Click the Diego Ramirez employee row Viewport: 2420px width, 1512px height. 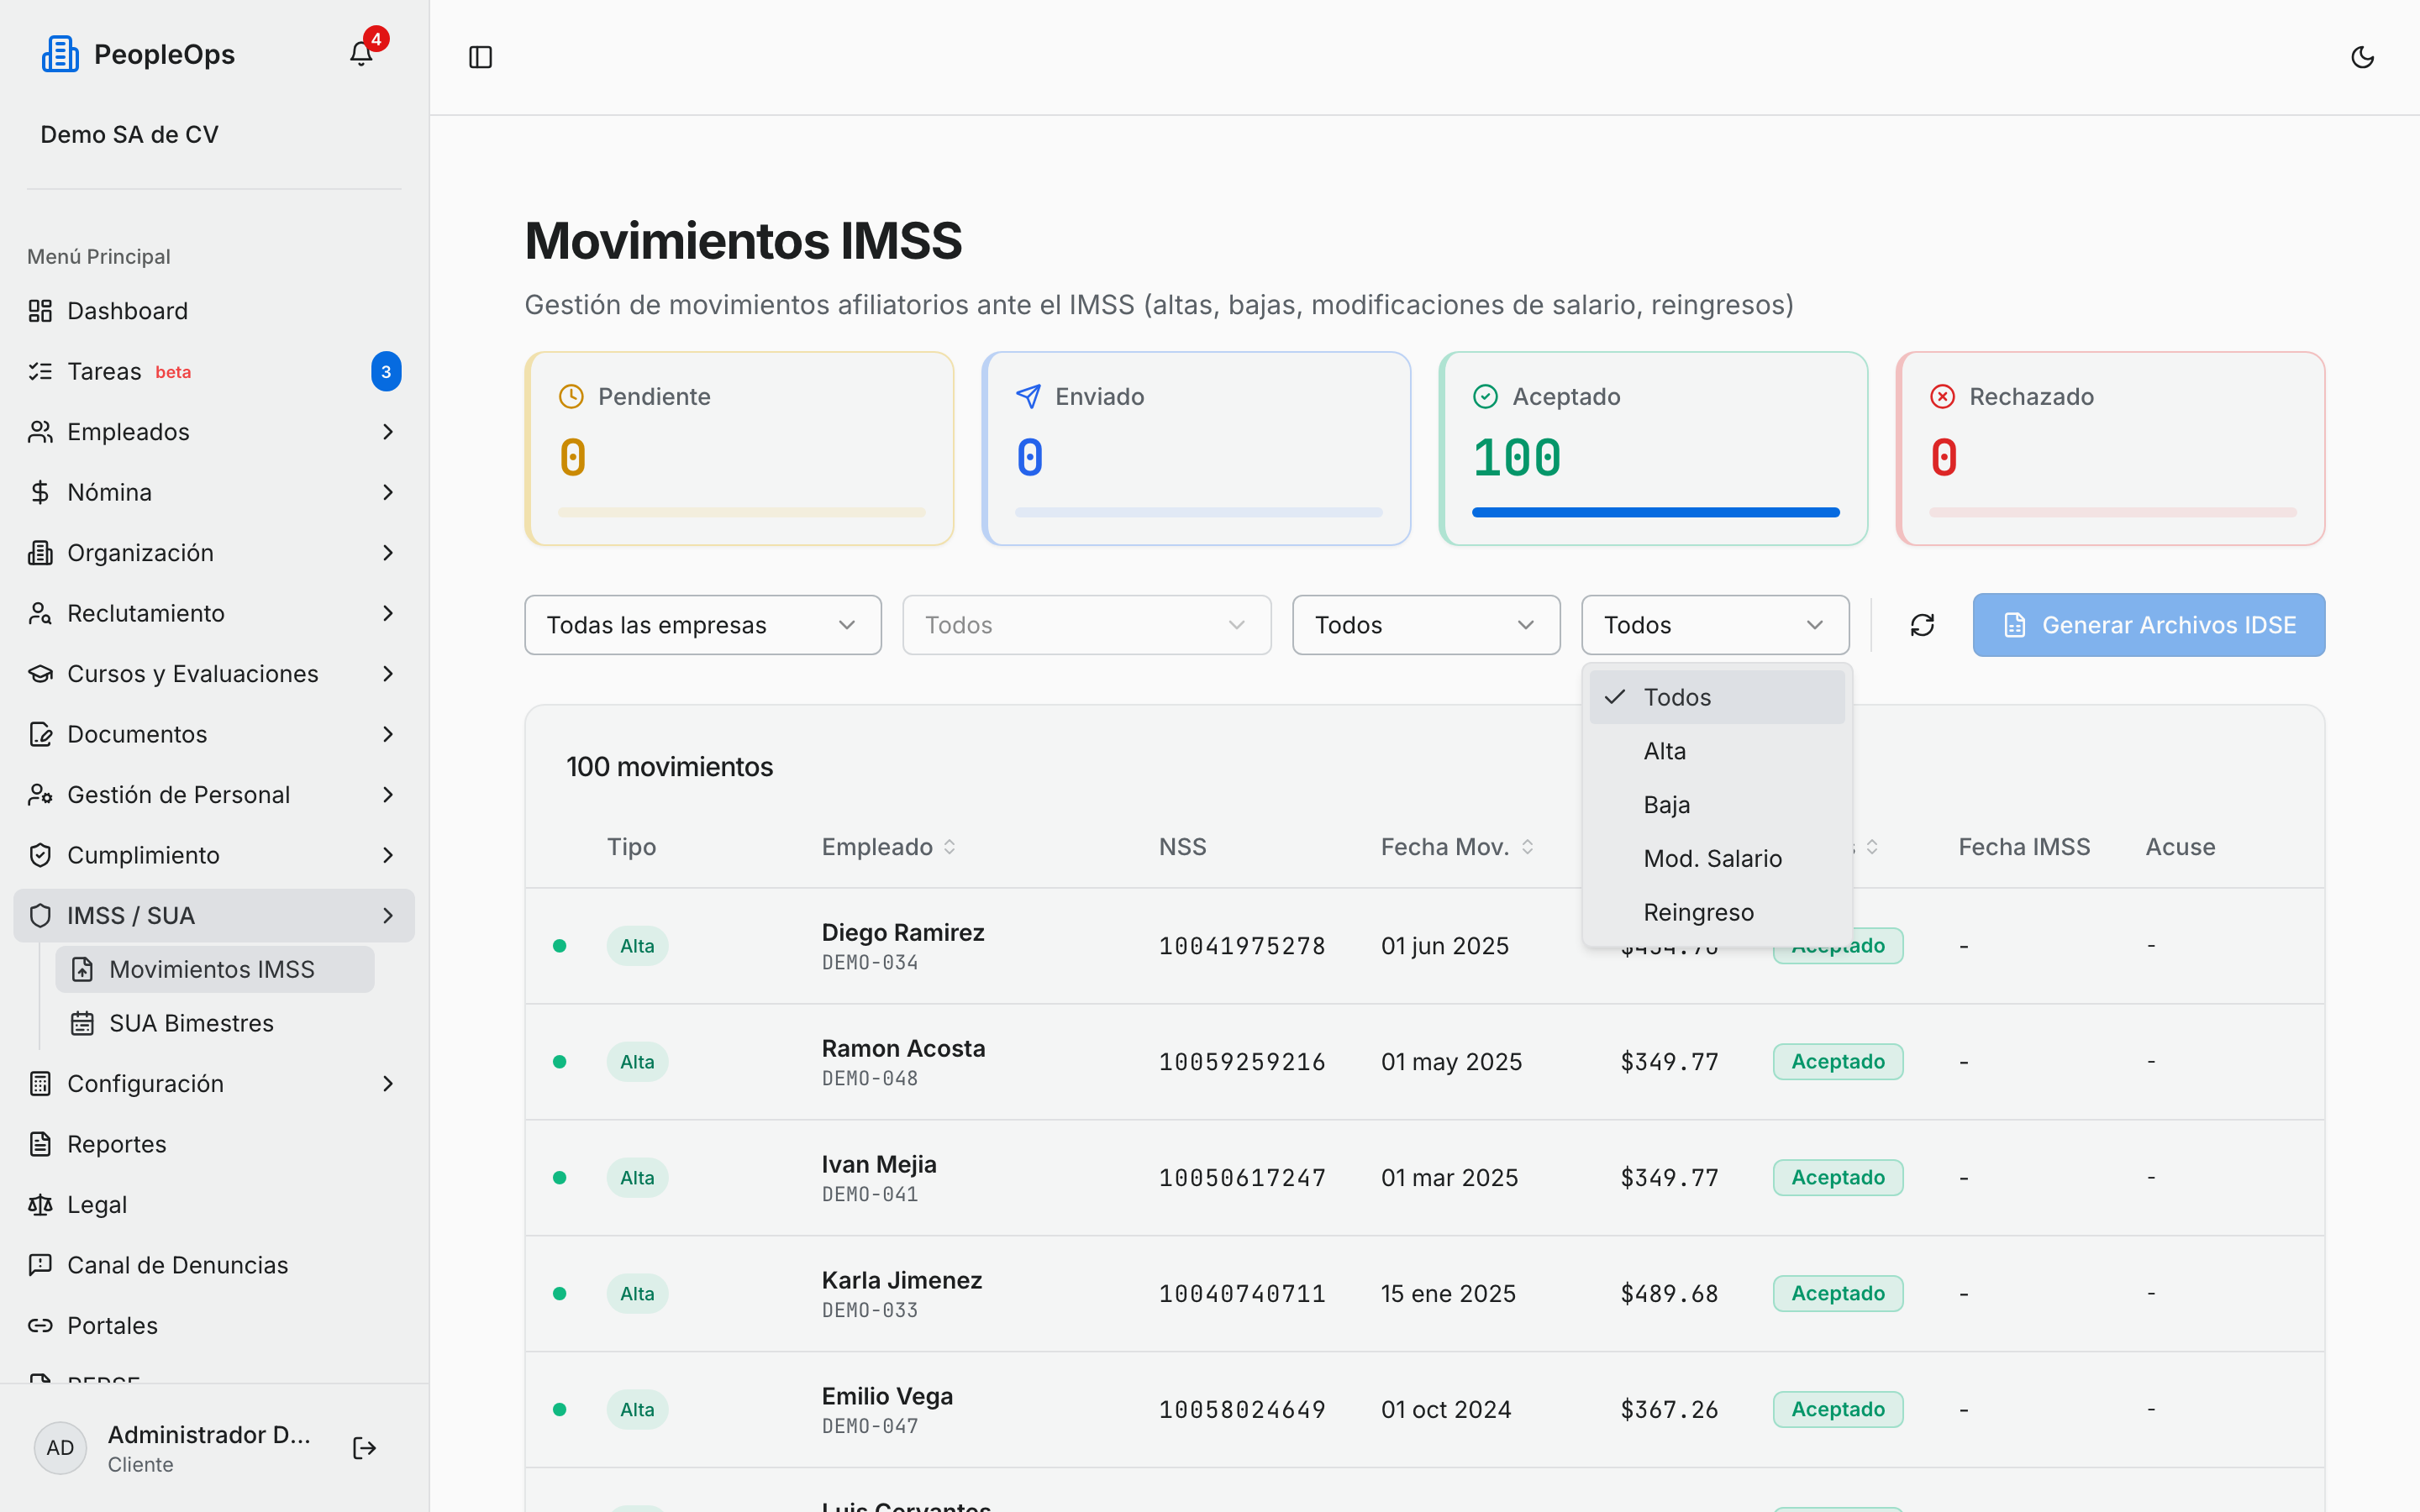tap(1424, 946)
